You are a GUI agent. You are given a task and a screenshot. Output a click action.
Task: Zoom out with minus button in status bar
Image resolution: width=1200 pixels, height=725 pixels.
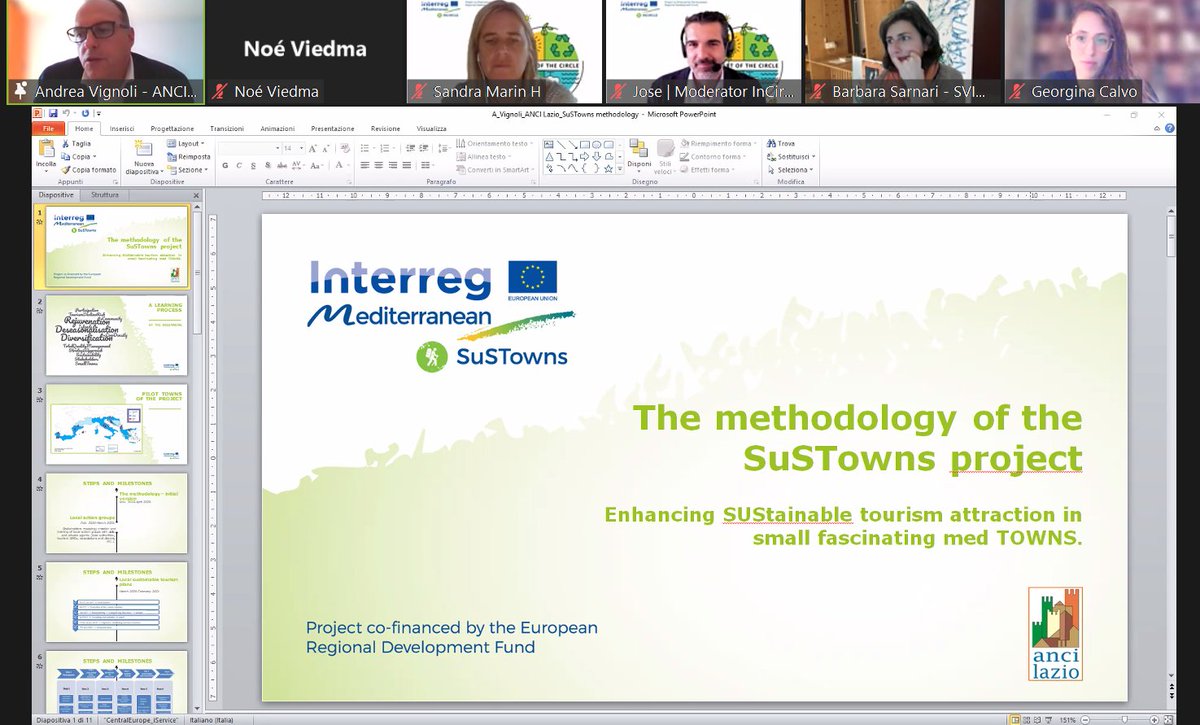(1084, 720)
